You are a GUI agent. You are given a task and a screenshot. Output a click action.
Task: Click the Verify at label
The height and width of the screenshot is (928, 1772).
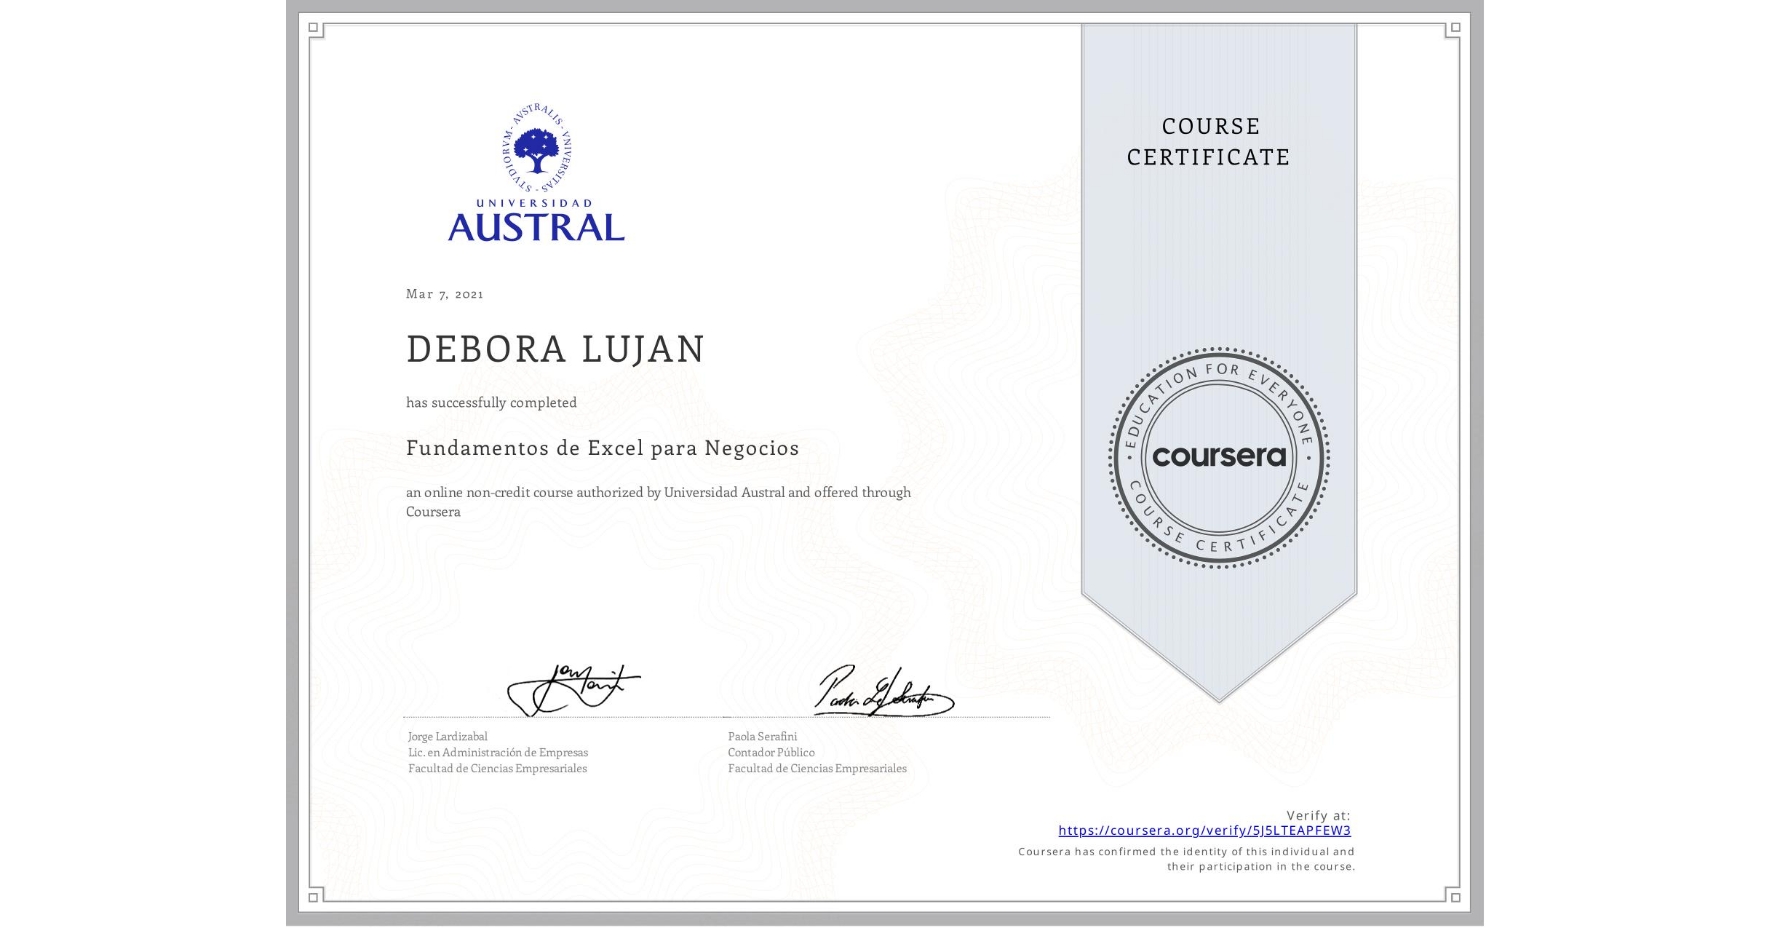[1316, 814]
